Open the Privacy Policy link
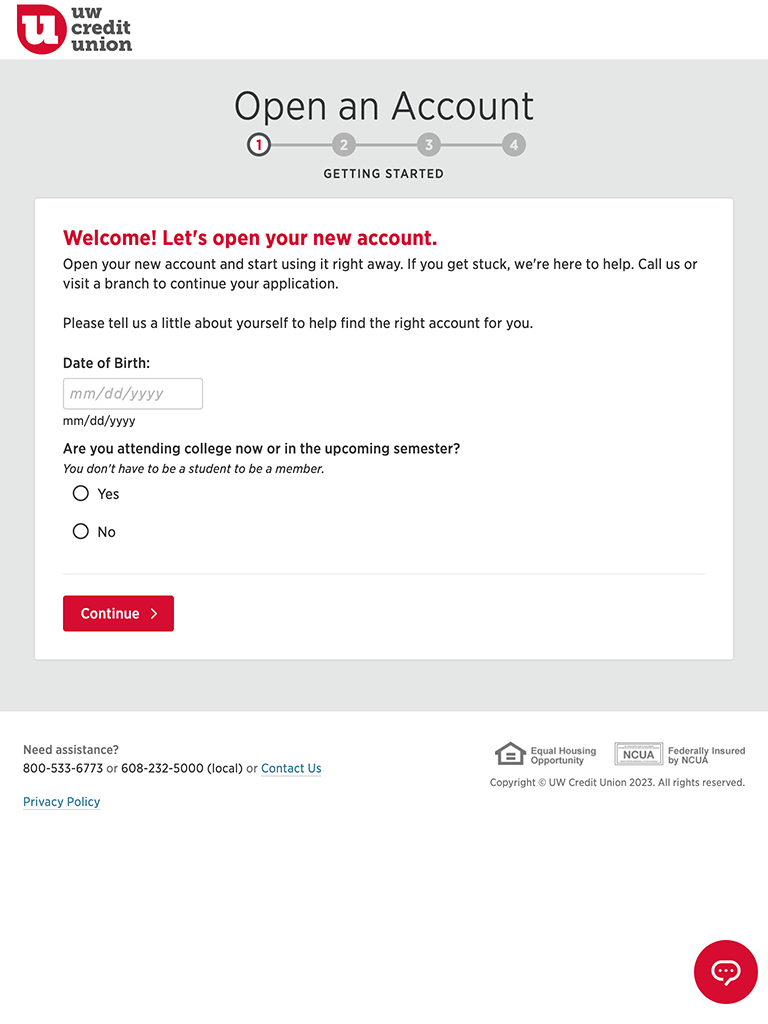 [61, 802]
